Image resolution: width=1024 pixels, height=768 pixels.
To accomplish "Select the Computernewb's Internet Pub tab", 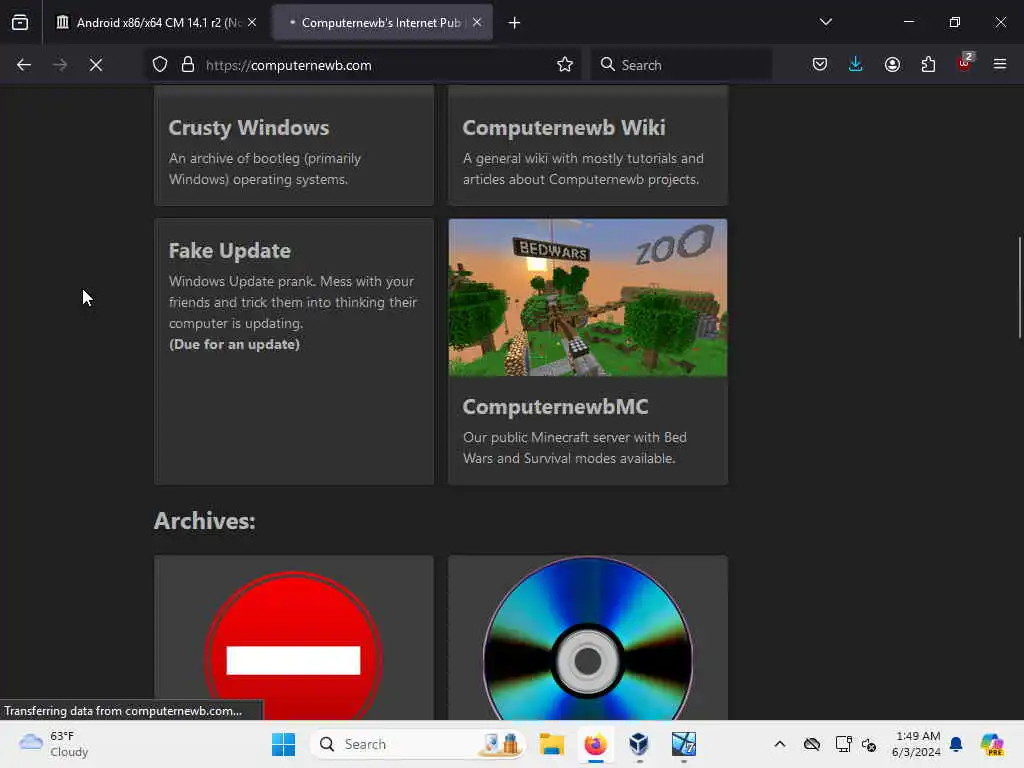I will click(383, 23).
